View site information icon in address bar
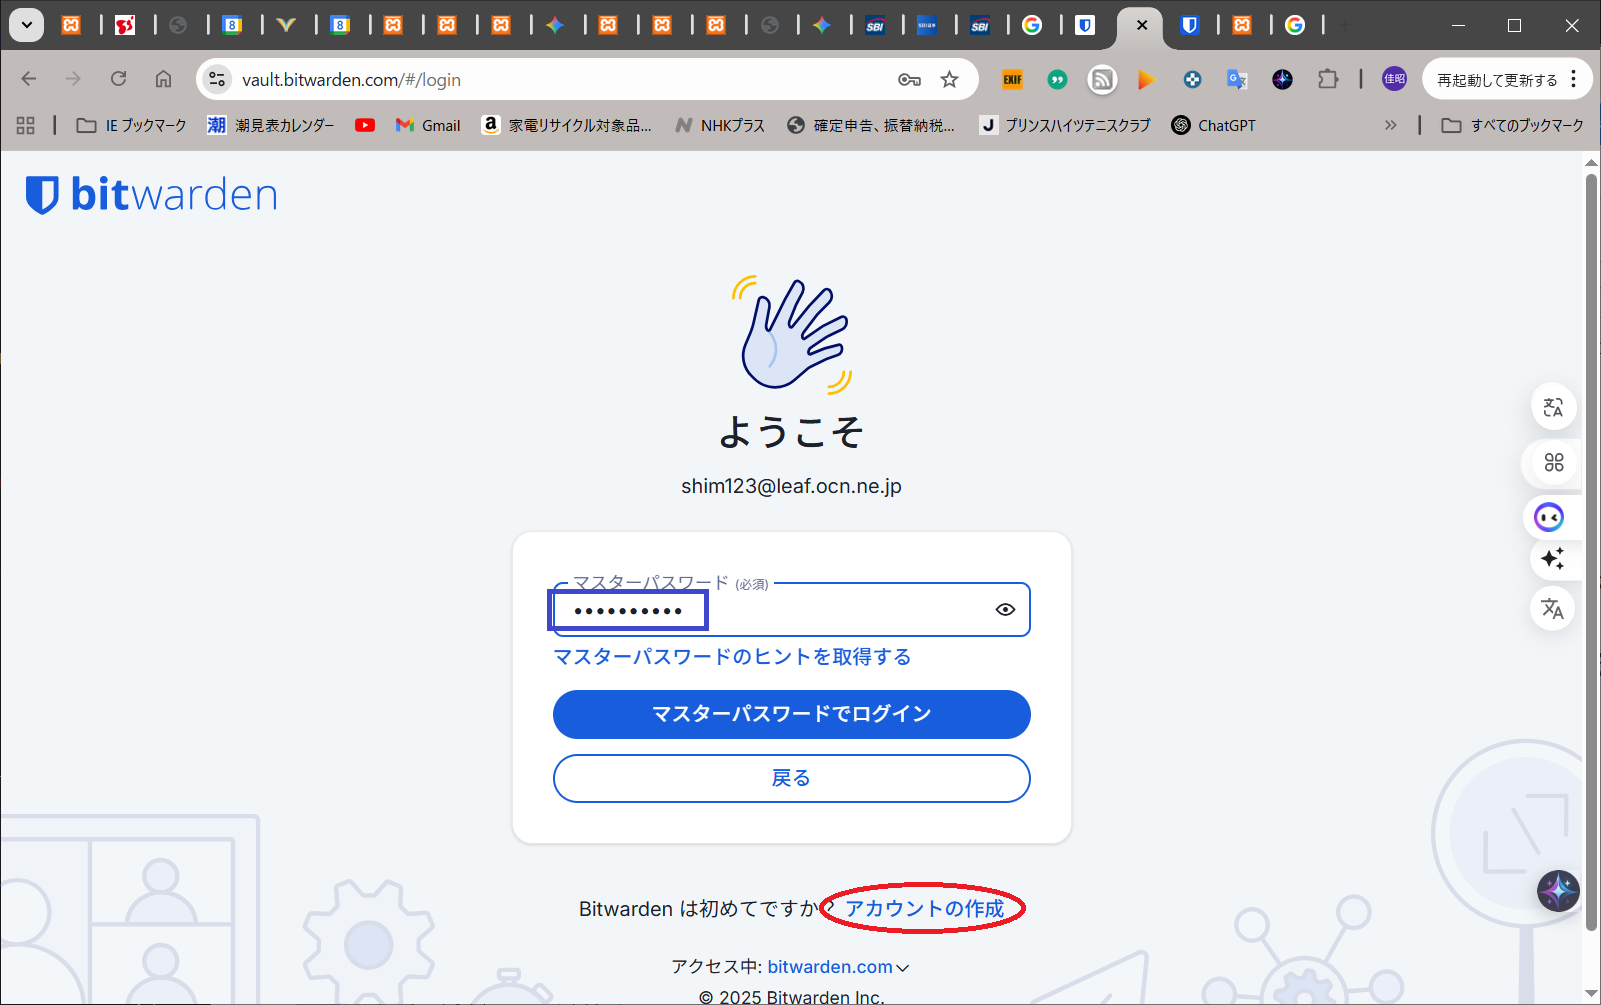 click(x=217, y=80)
